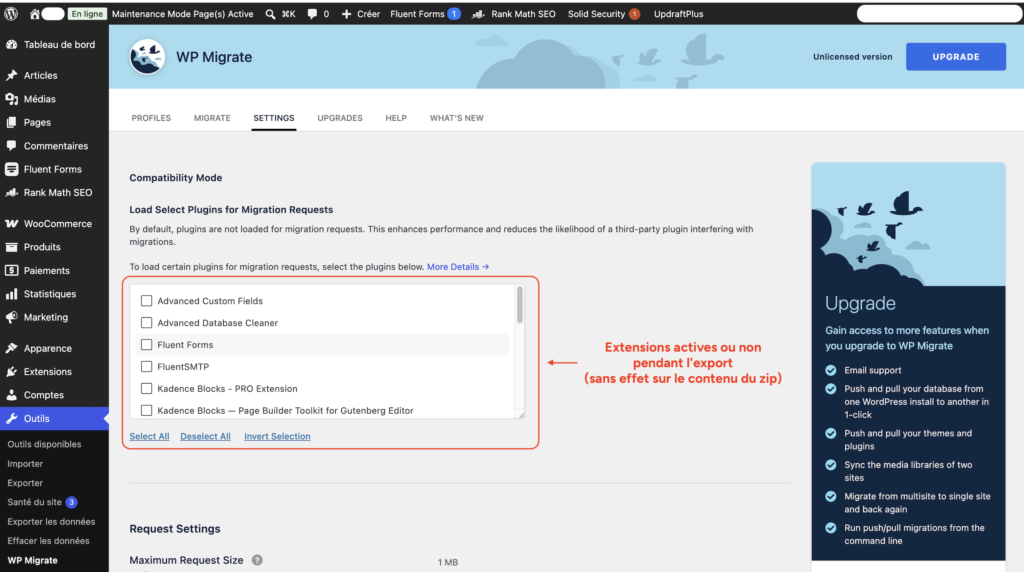This screenshot has height=572, width=1024.
Task: Open comments bubble in admin bar
Action: pos(312,14)
